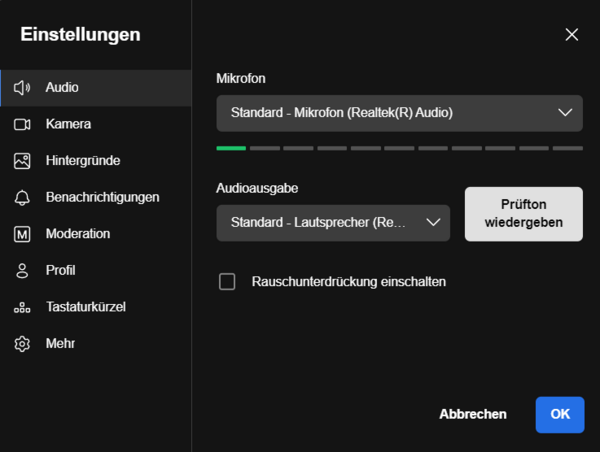
Task: Click the Einstellungen dialog title
Action: 80,35
